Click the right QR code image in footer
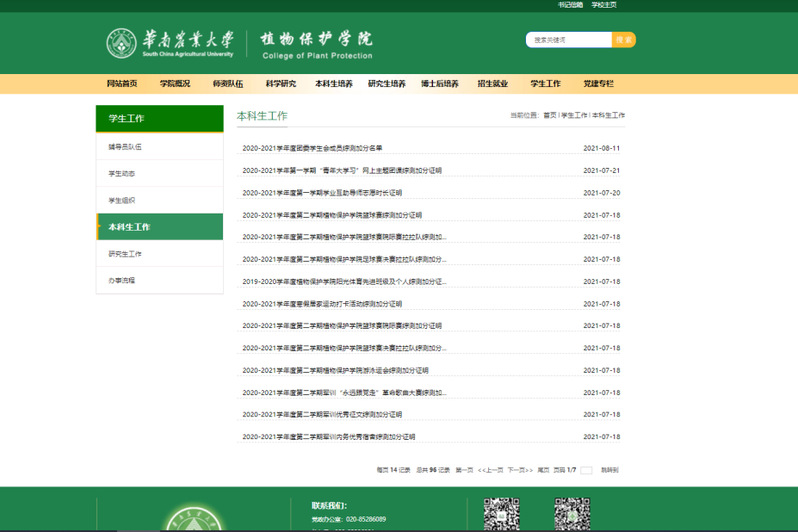 pos(572,514)
